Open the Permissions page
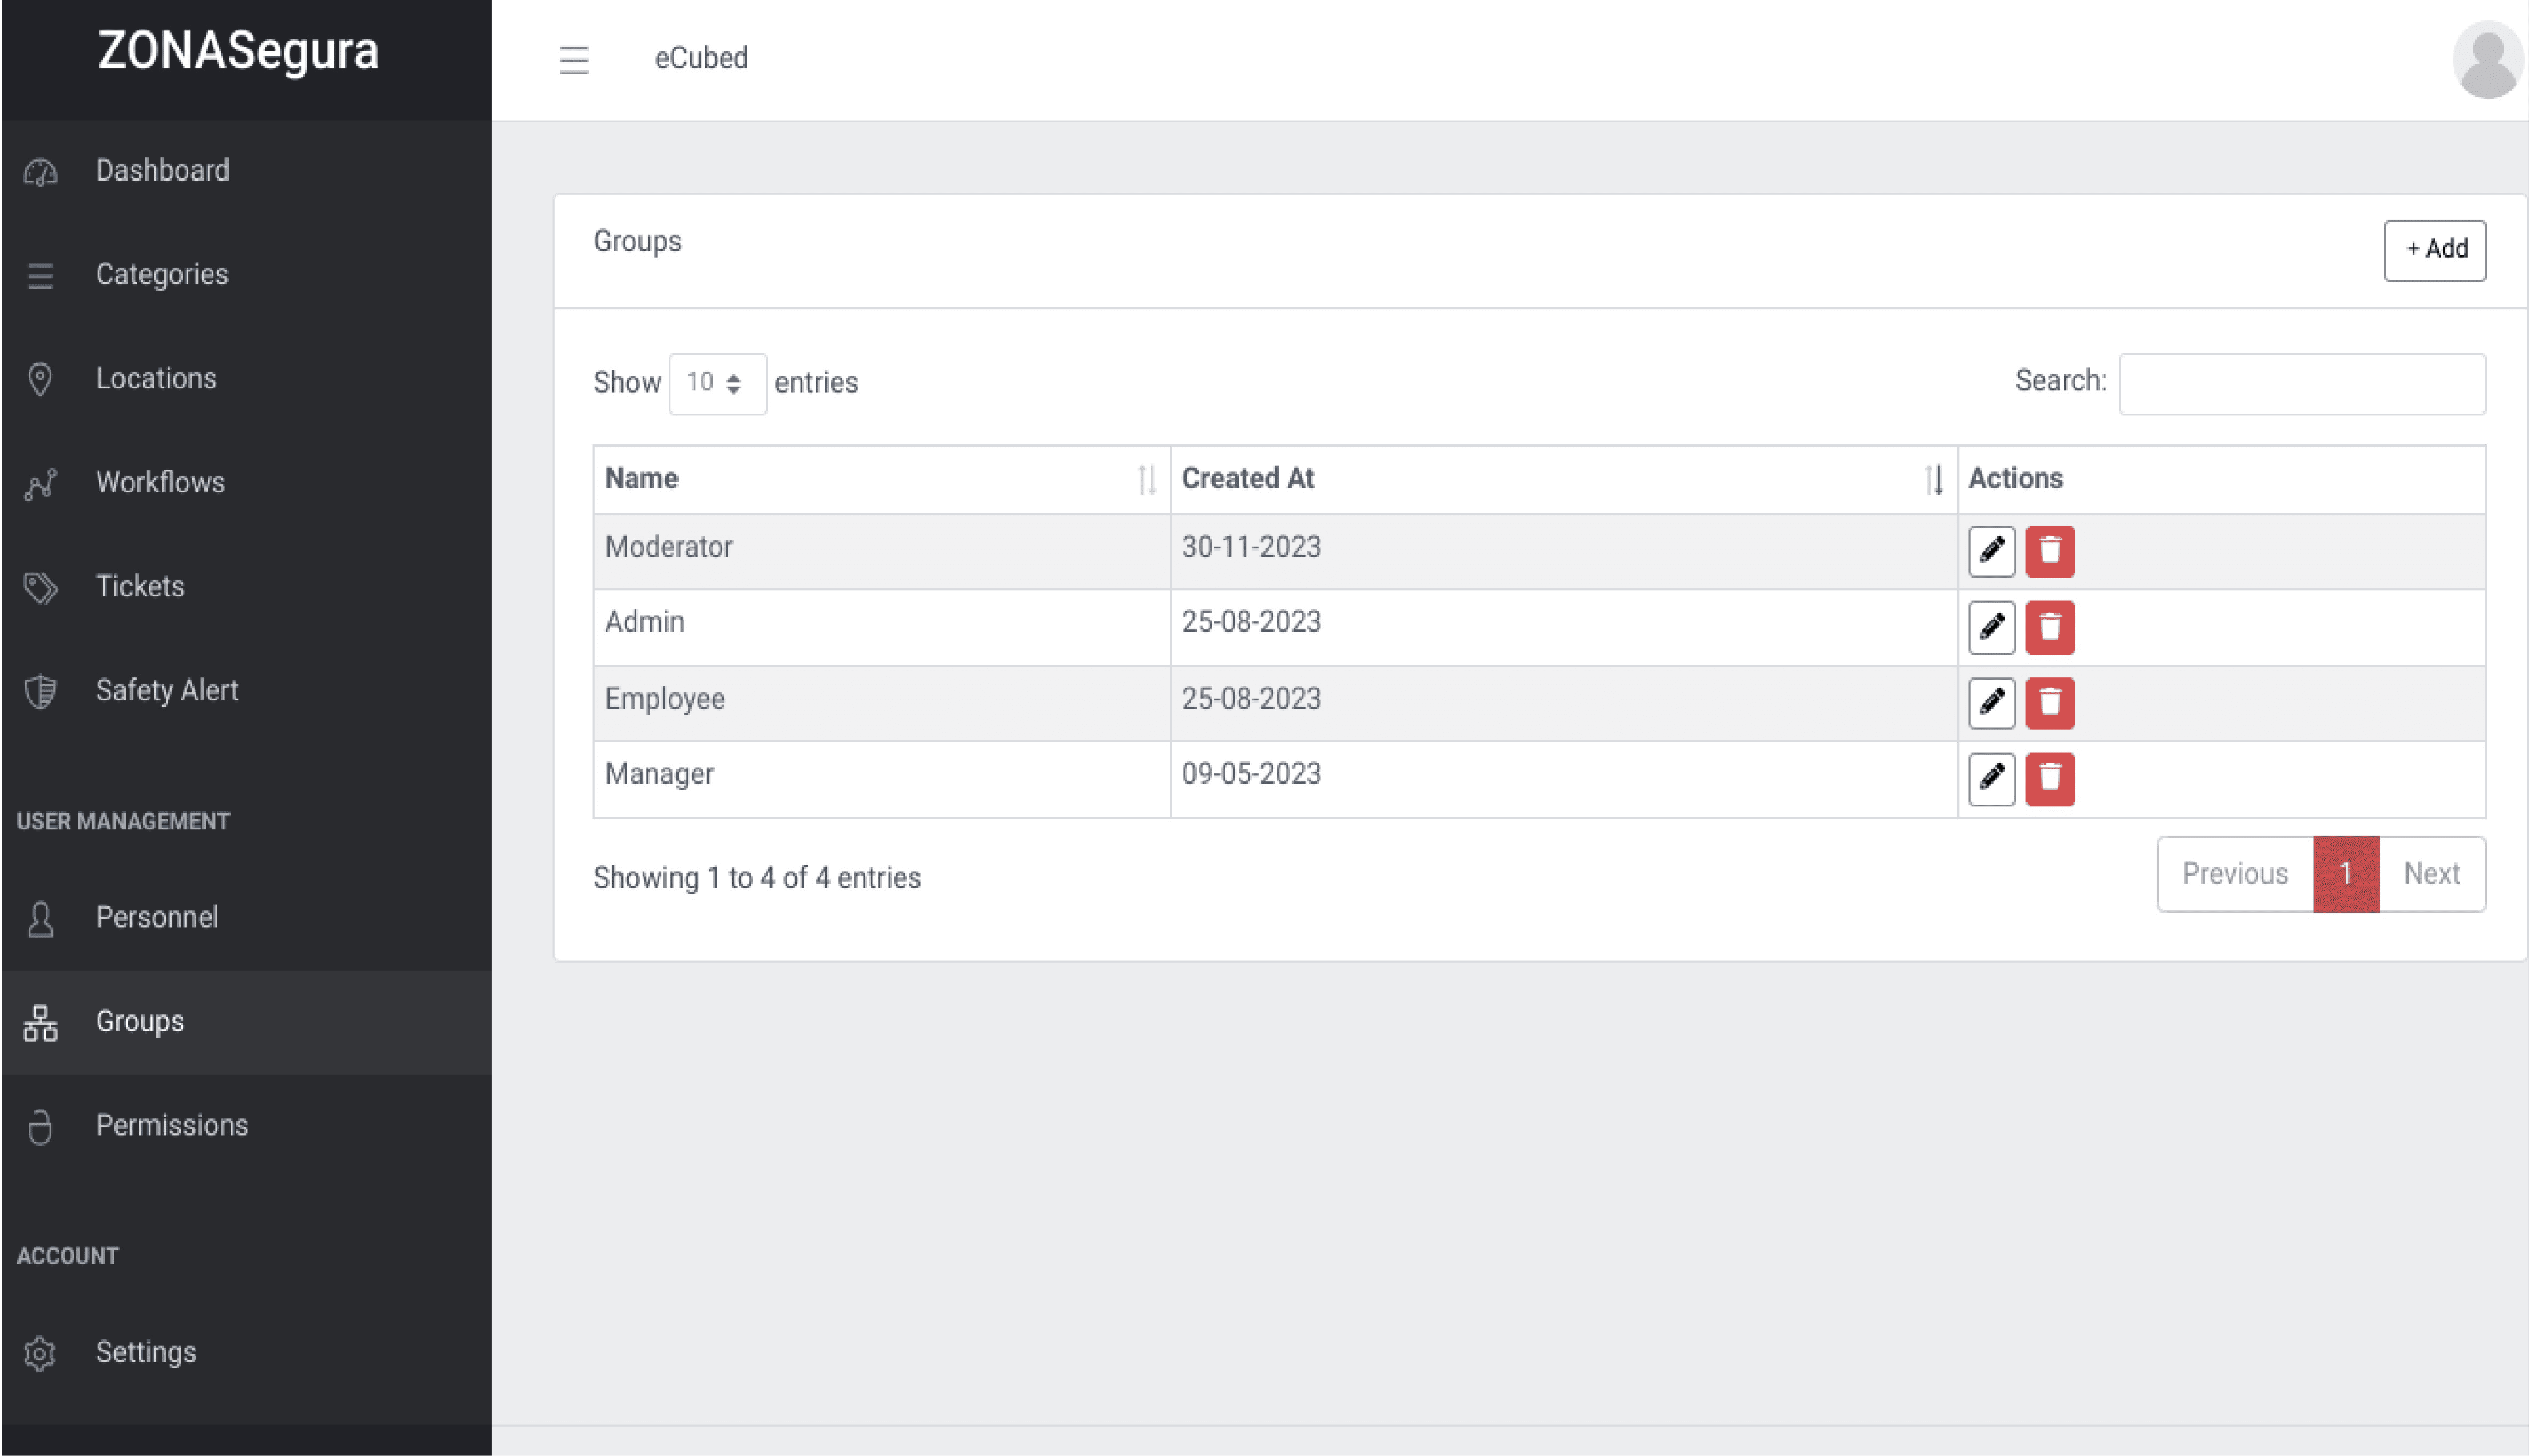This screenshot has width=2529, height=1456. [x=246, y=1126]
